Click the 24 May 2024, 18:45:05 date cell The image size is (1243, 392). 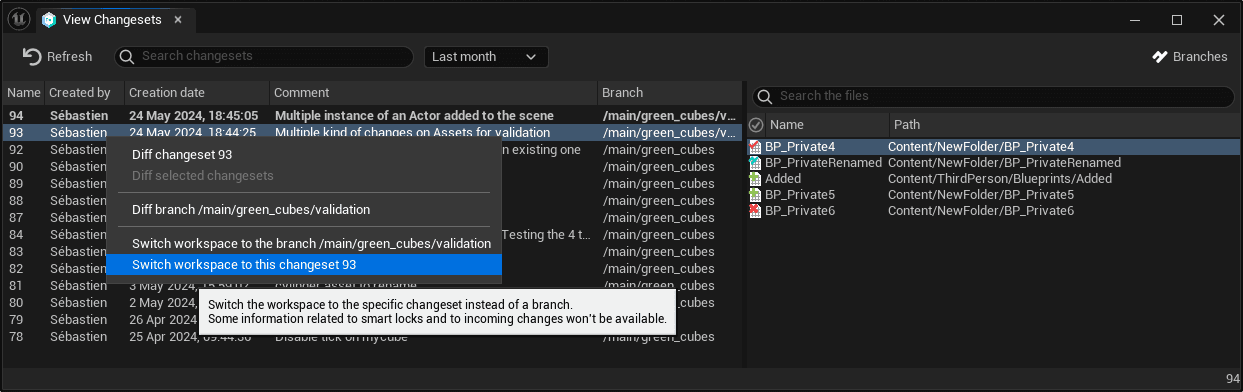(x=194, y=116)
